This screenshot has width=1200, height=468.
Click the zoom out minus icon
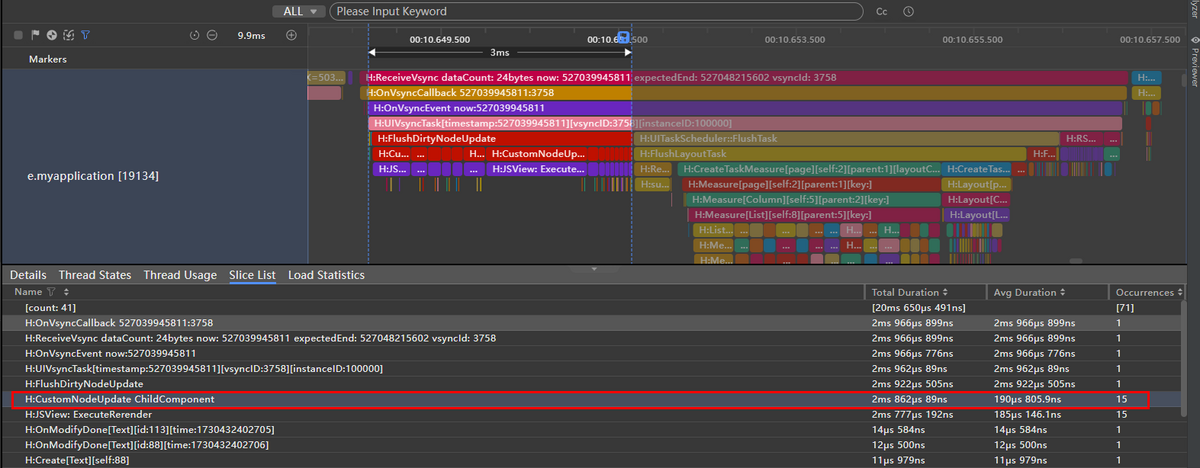pyautogui.click(x=212, y=35)
